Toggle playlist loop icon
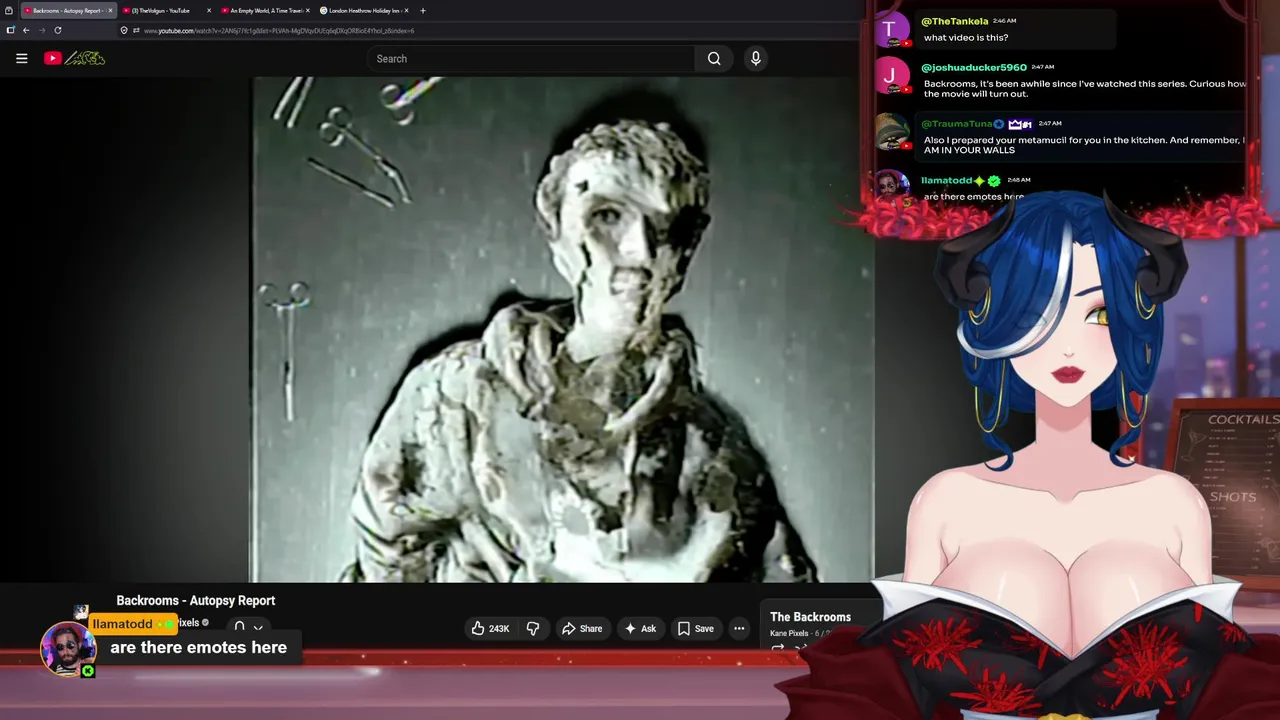This screenshot has width=1280, height=720. pyautogui.click(x=778, y=648)
